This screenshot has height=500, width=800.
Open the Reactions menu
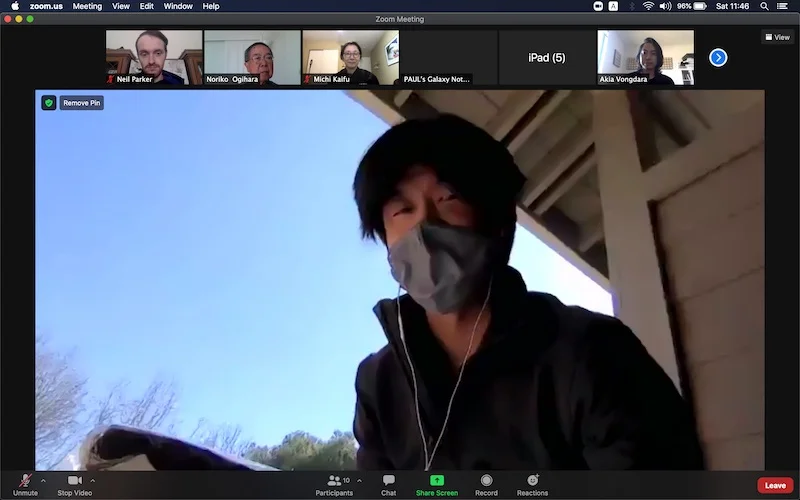[x=532, y=484]
